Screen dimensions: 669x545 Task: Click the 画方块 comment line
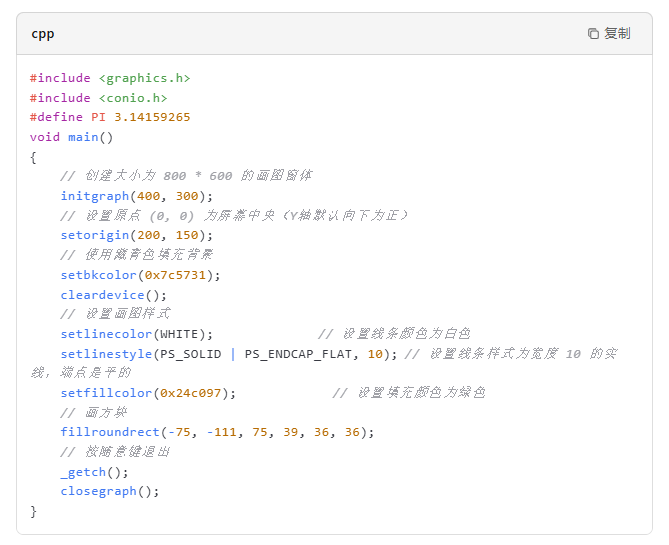pyautogui.click(x=93, y=413)
